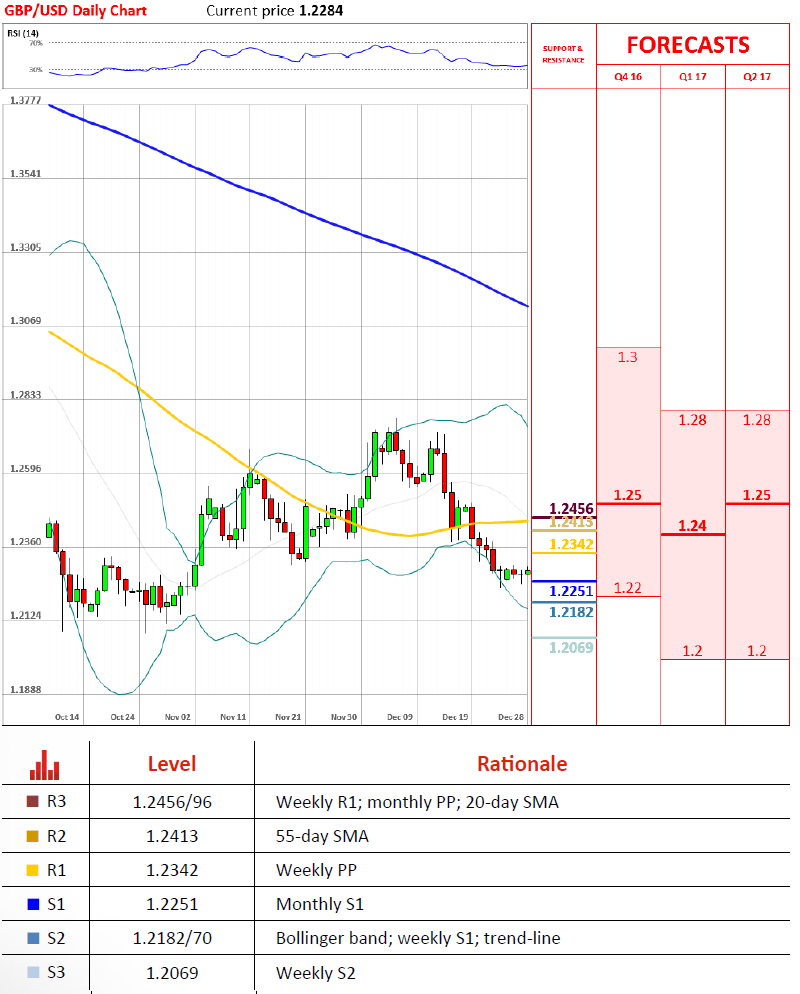Image resolution: width=800 pixels, height=994 pixels.
Task: Click the 1.2342 cell in the Level column
Action: click(172, 870)
